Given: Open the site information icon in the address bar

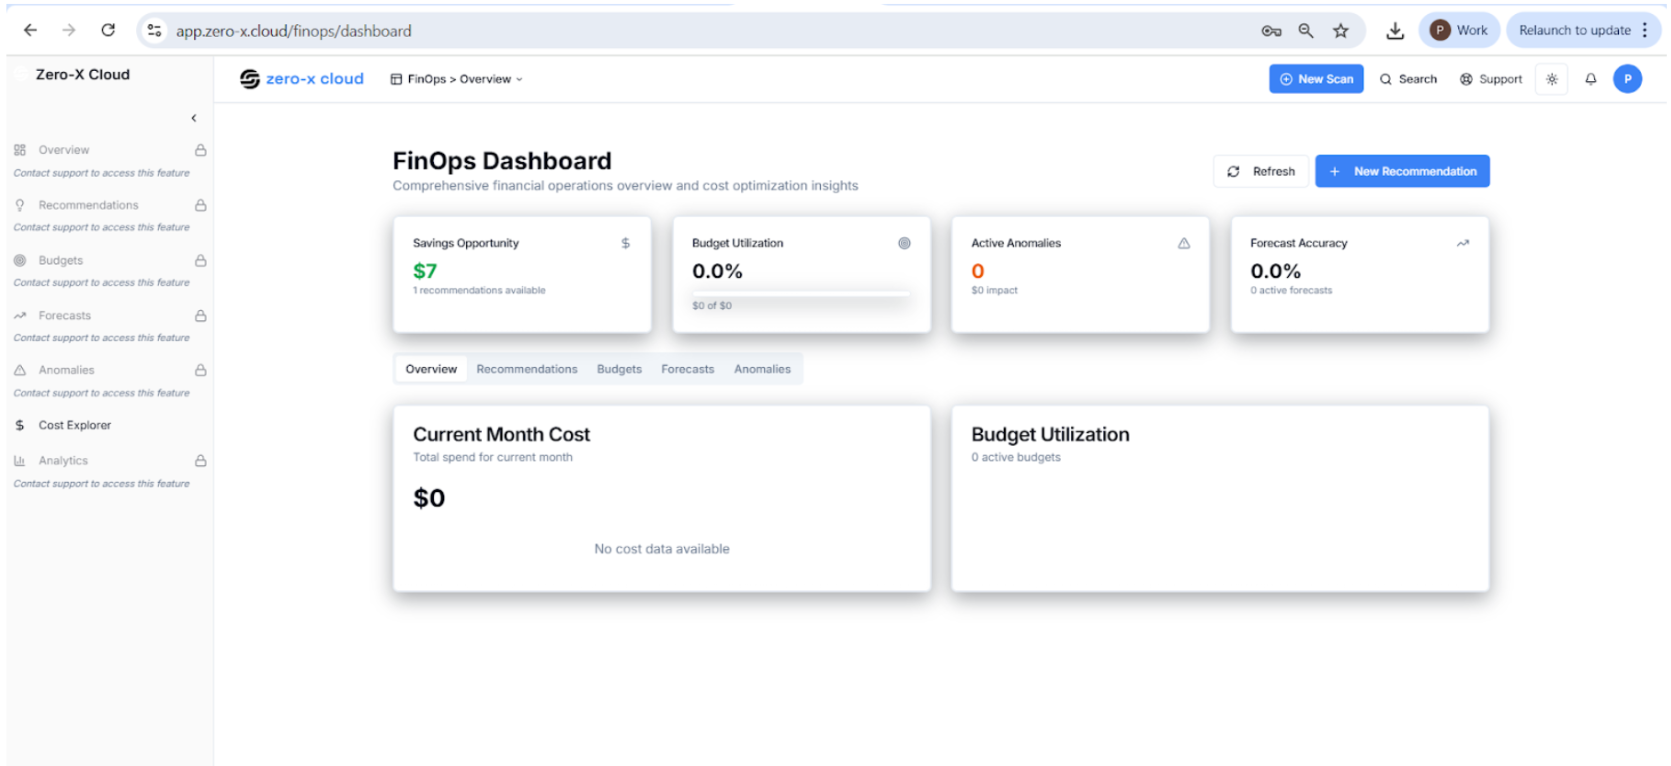Looking at the screenshot, I should point(155,31).
